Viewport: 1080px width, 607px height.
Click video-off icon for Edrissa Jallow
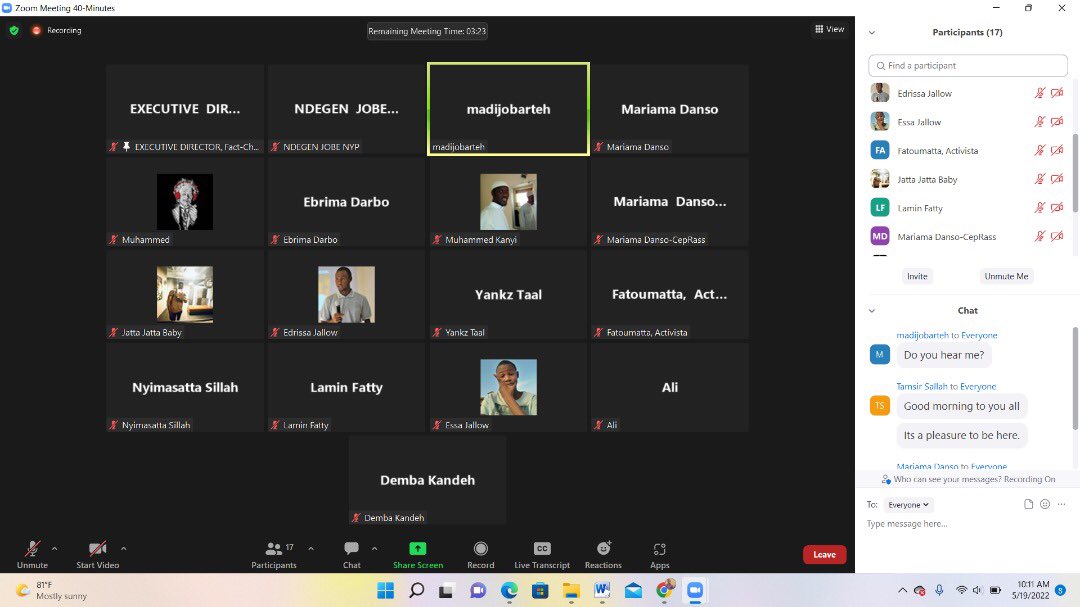(x=1057, y=93)
